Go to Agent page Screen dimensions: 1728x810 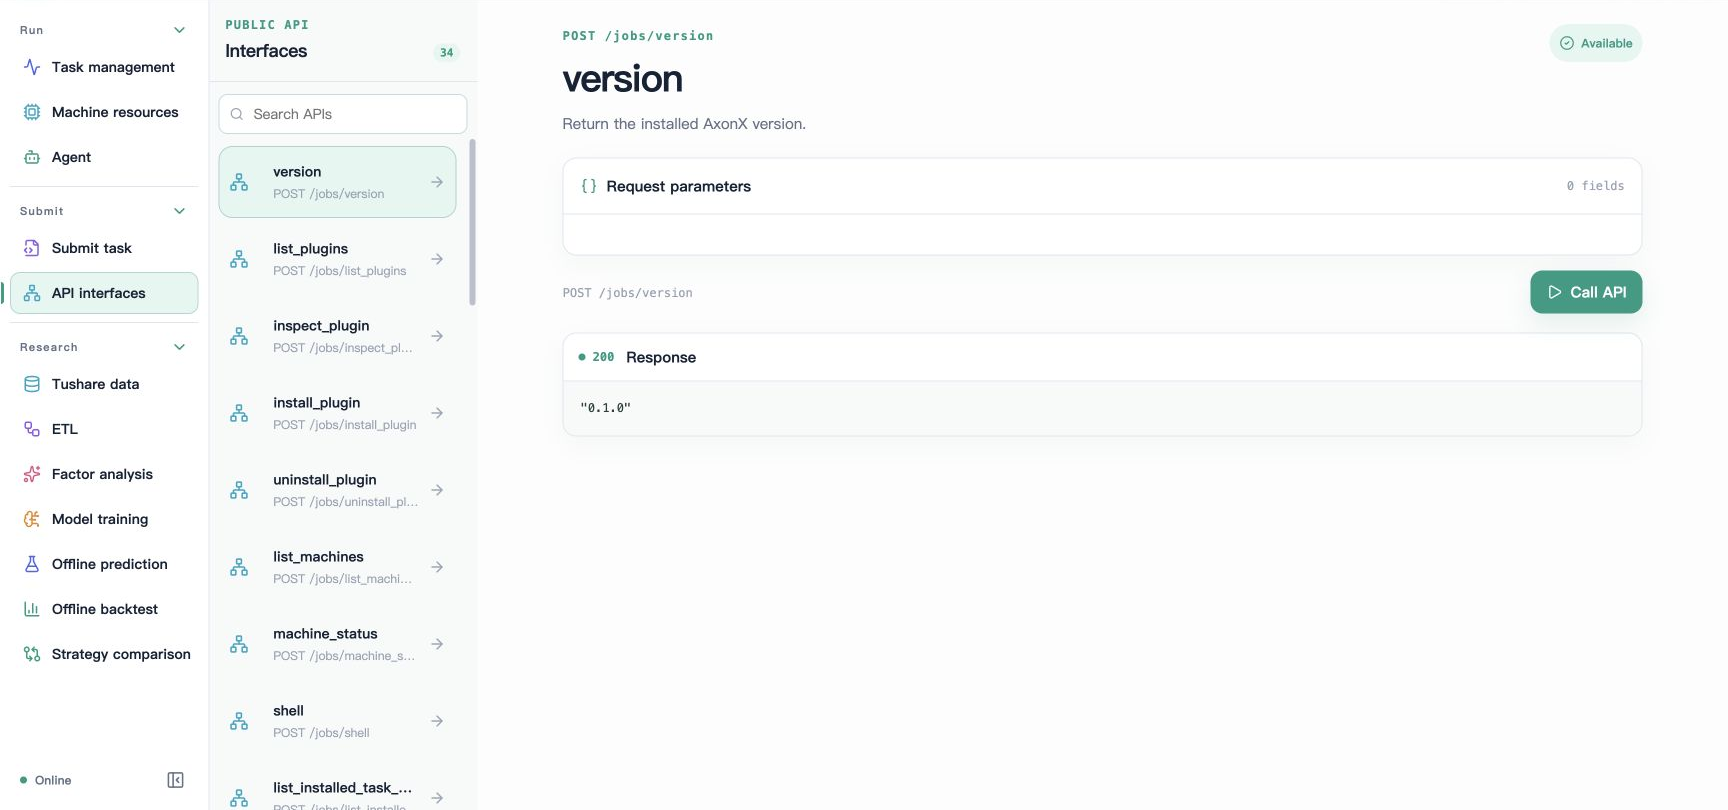tap(104, 157)
